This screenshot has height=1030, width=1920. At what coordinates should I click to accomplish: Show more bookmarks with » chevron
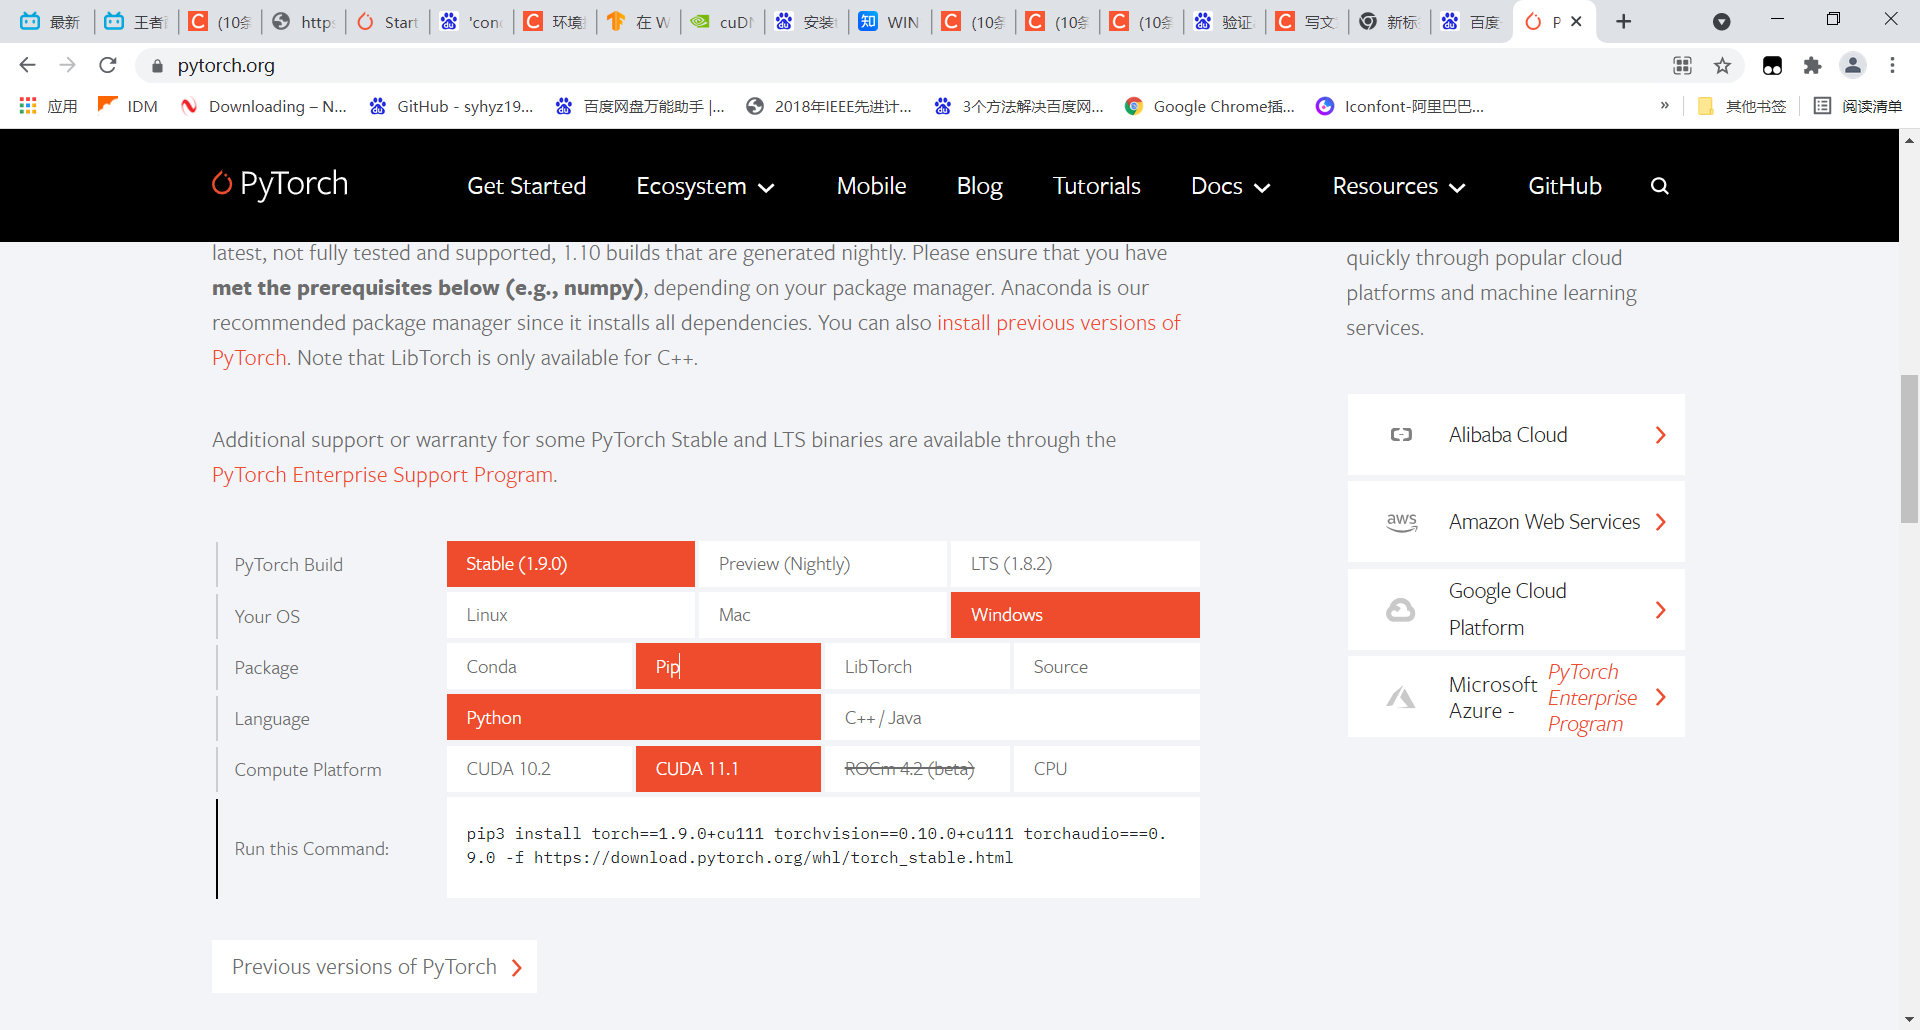point(1664,106)
